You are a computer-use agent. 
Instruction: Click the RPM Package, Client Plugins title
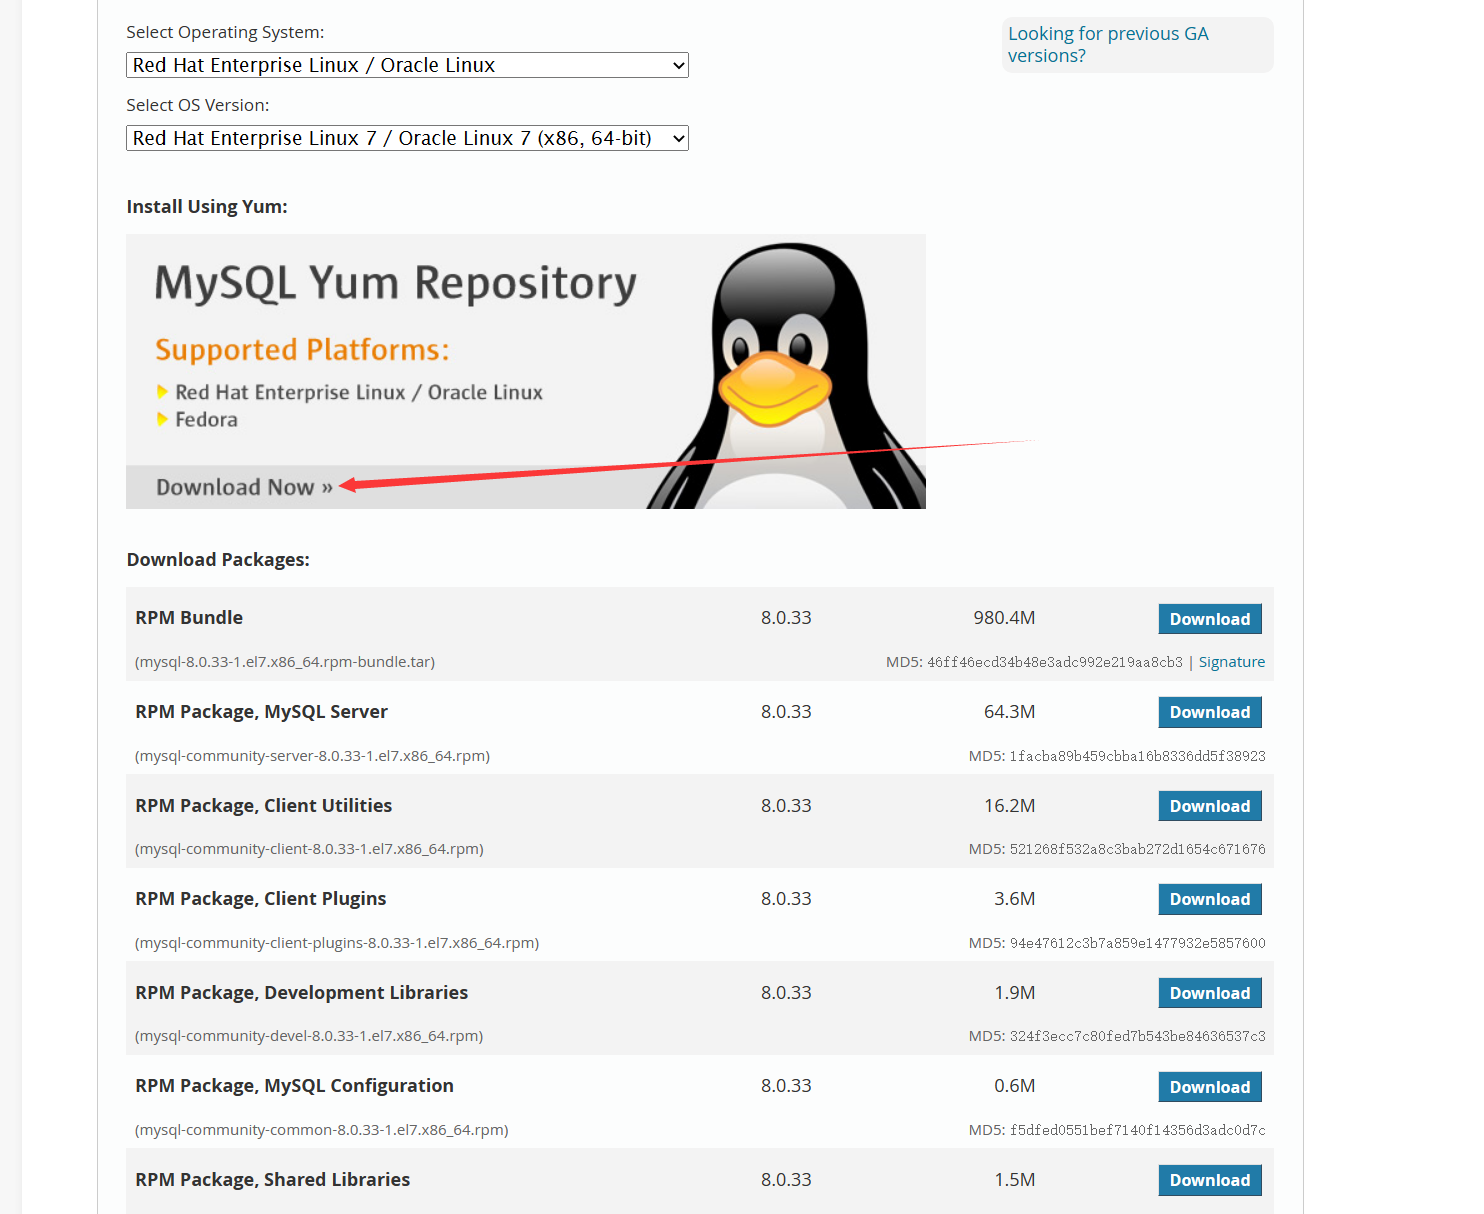click(260, 899)
